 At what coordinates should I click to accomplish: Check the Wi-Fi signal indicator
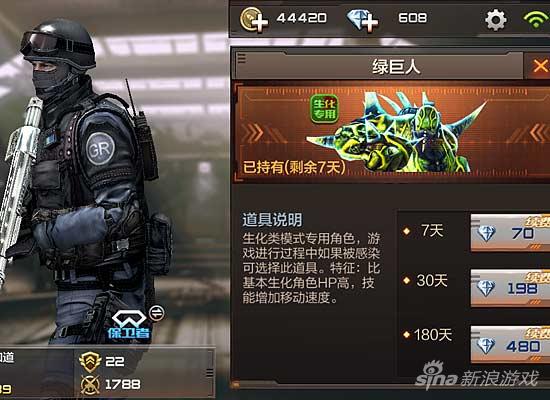point(536,19)
